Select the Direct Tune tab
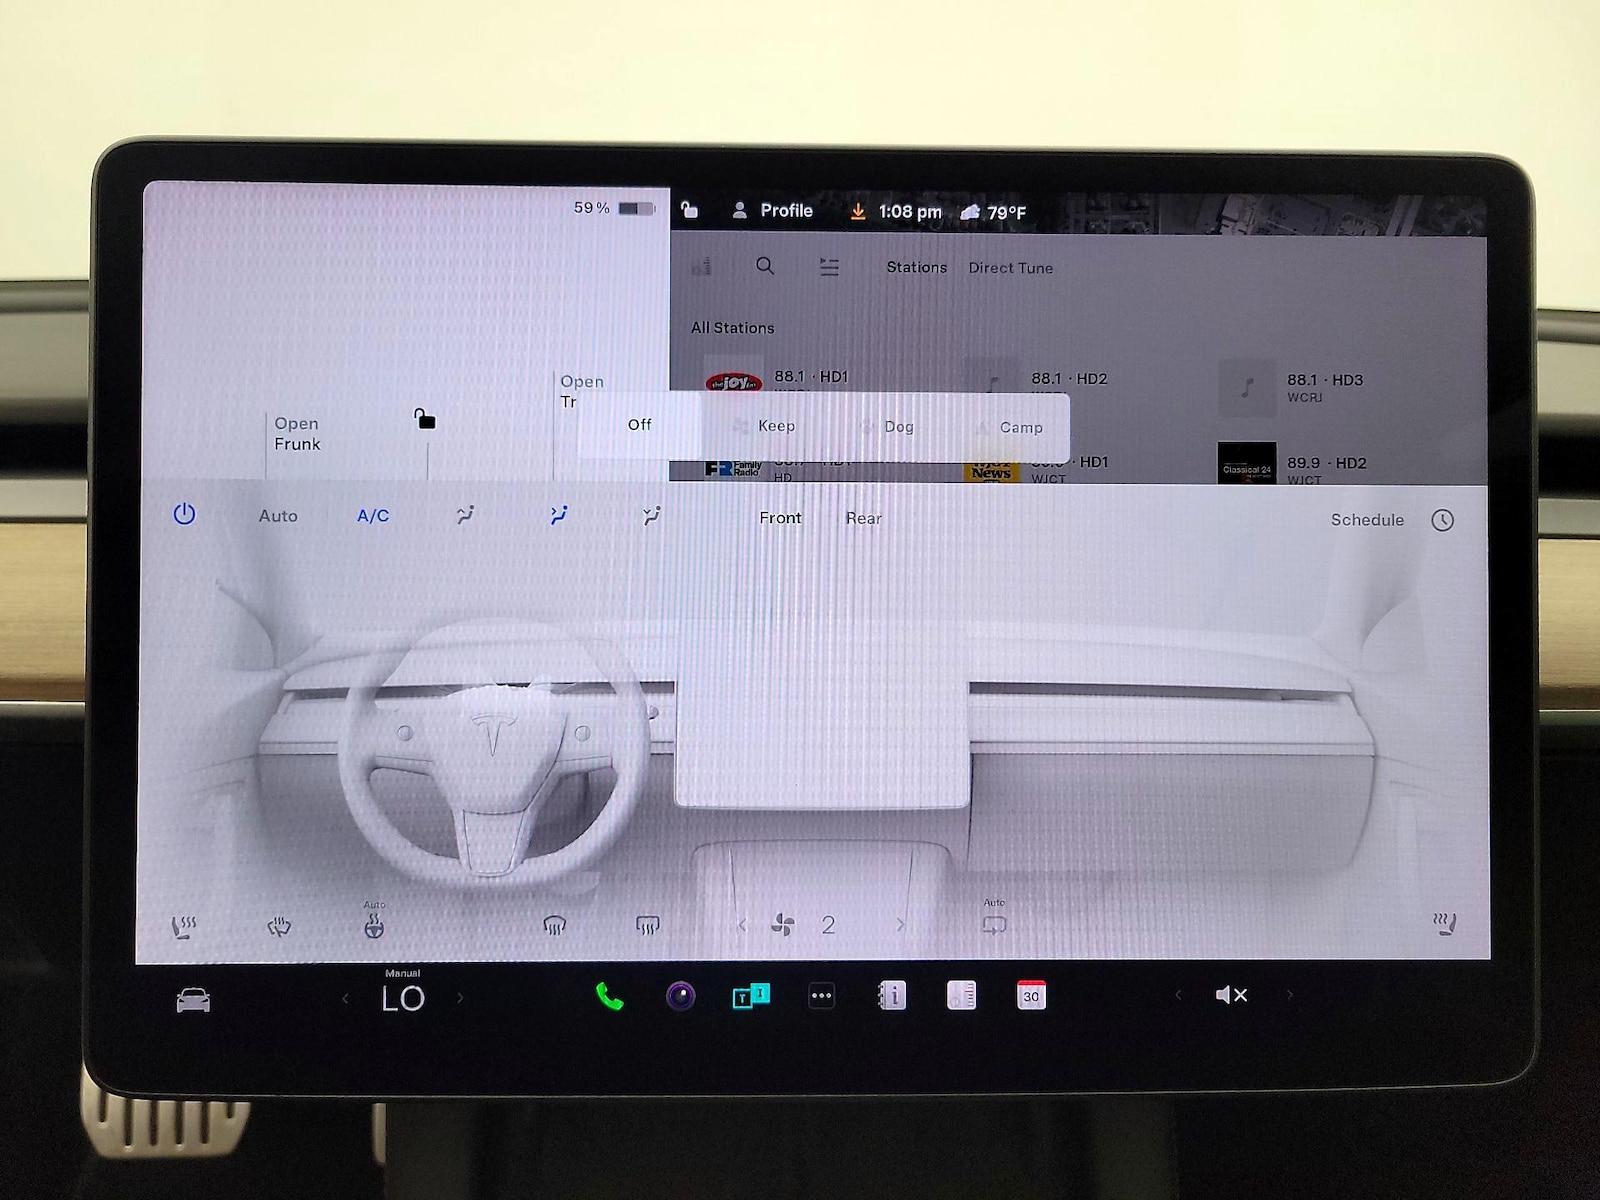This screenshot has width=1600, height=1200. coord(1010,268)
